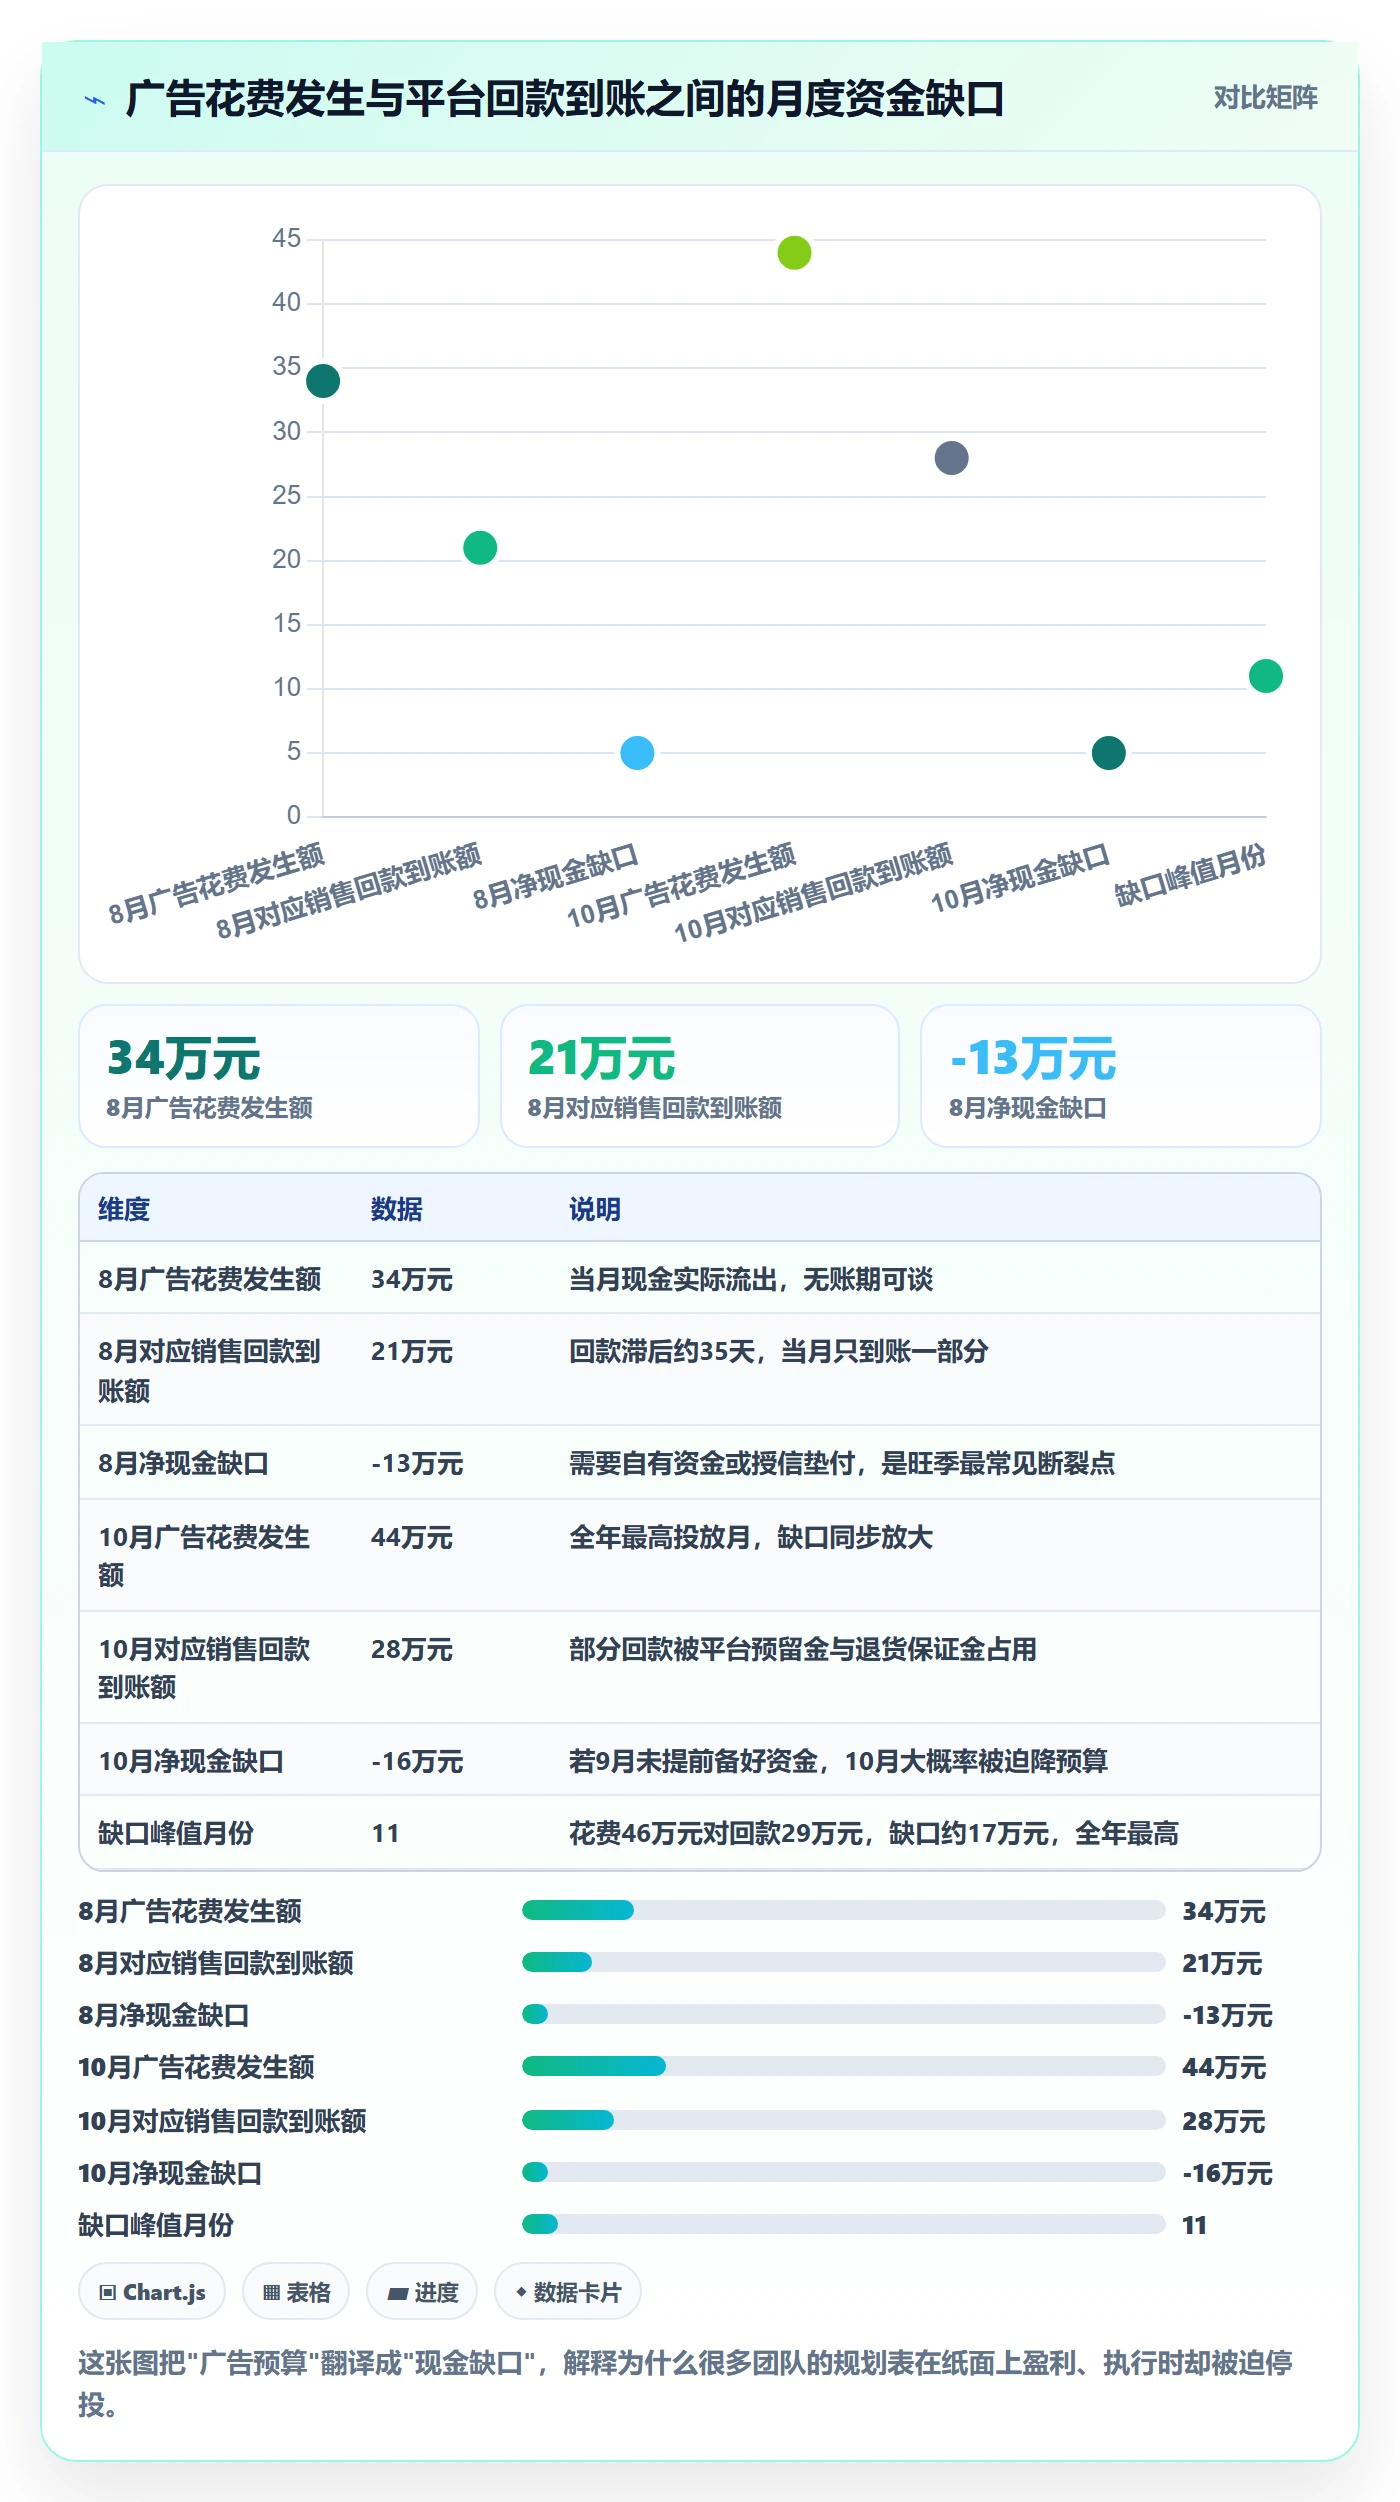Click the dark teal 10月净现金缺口 chart point
Image resolution: width=1400 pixels, height=2502 pixels.
click(1108, 753)
